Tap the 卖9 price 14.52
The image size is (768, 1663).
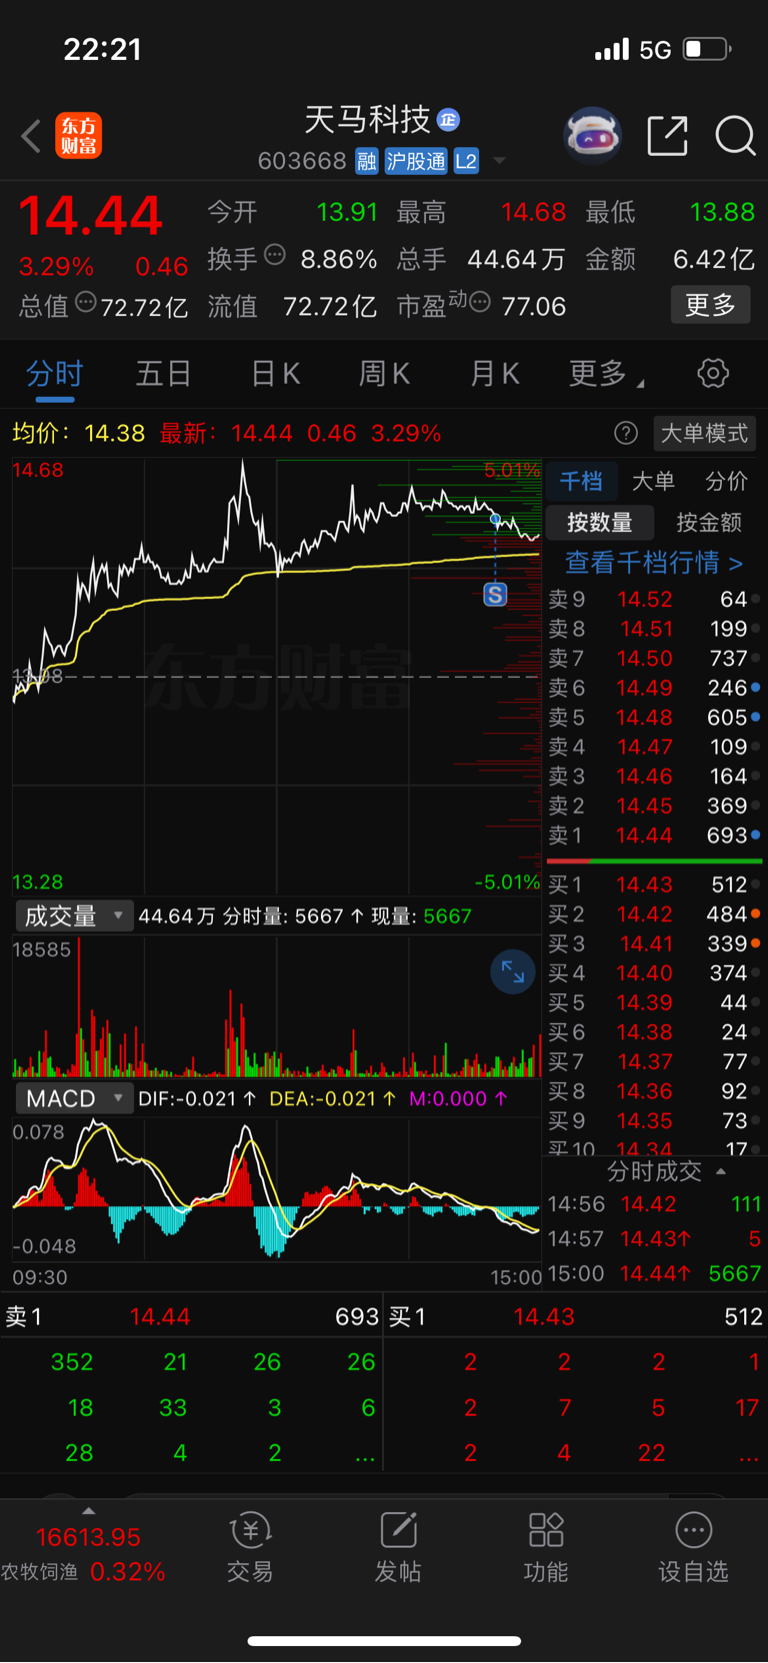tap(645, 599)
